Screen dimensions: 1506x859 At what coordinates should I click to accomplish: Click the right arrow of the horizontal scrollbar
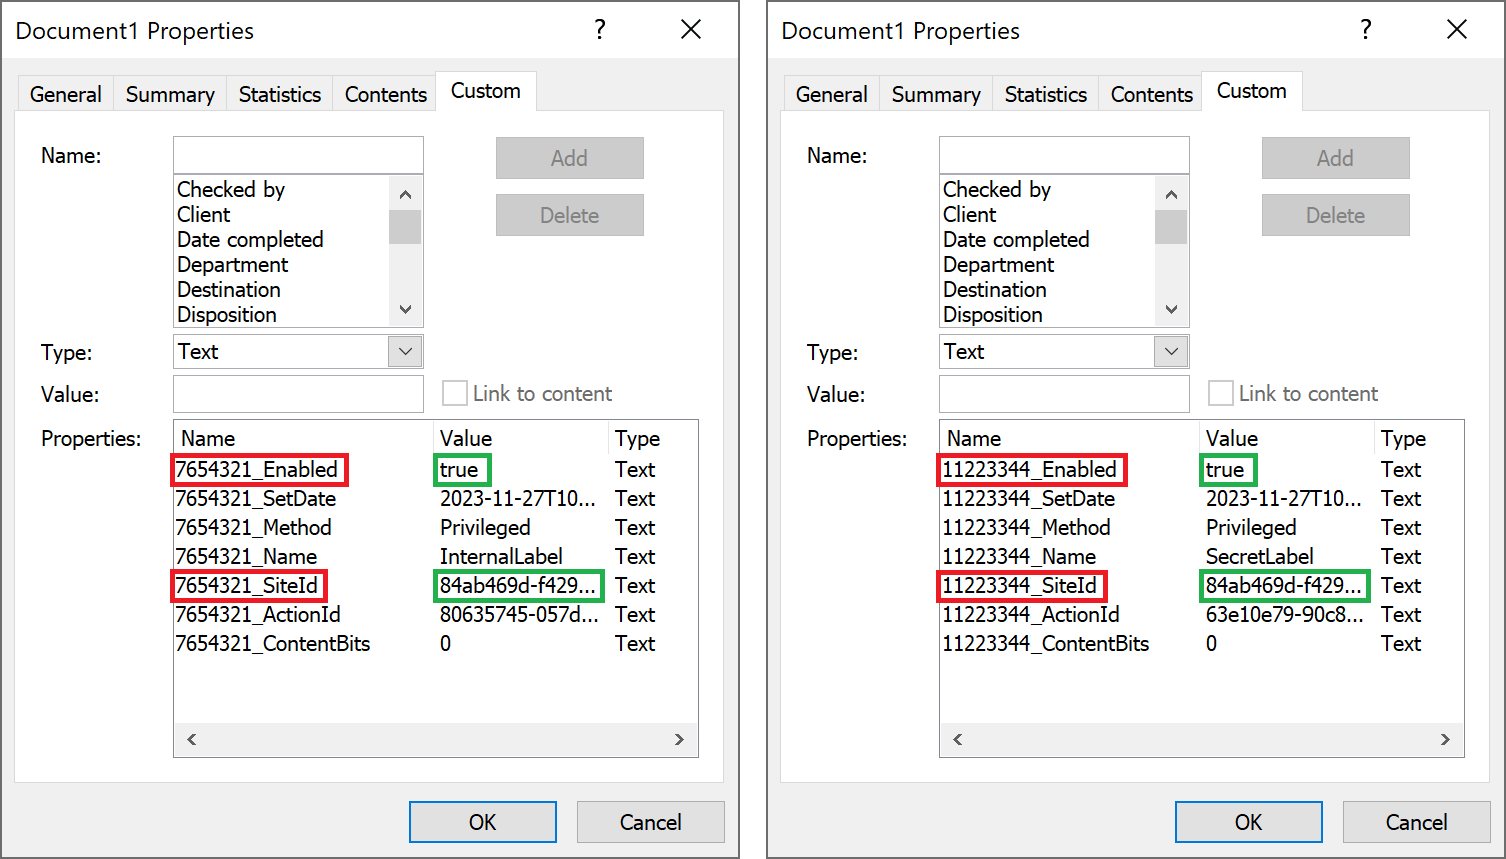coord(680,739)
